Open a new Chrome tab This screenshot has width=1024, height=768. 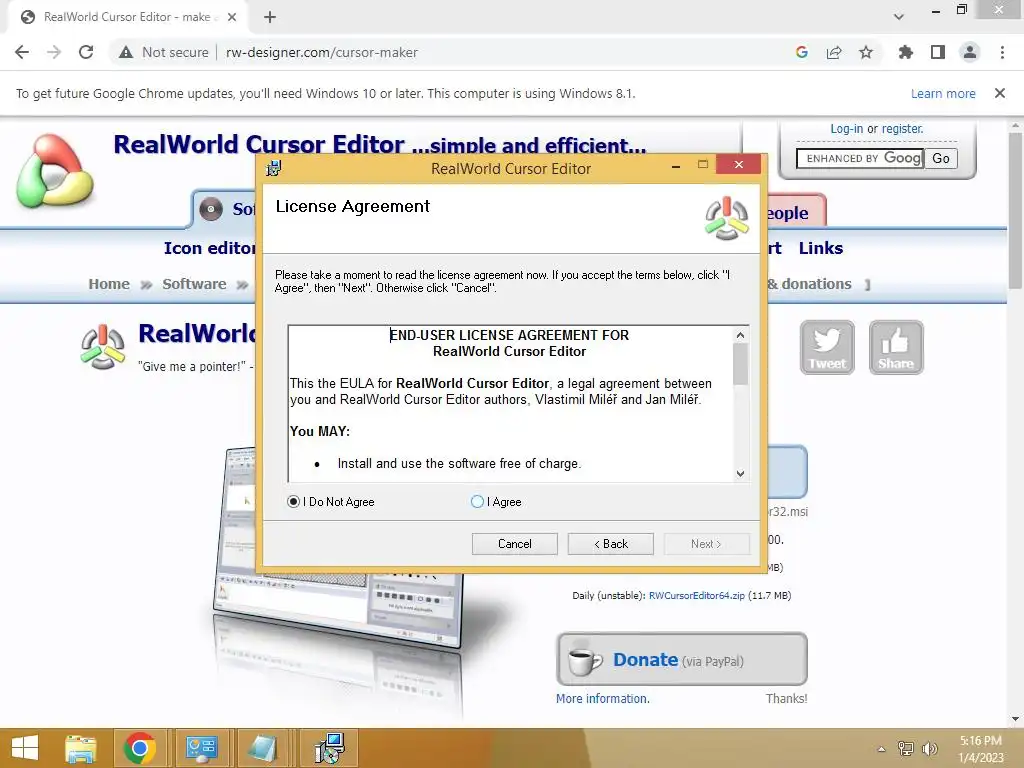pos(270,17)
